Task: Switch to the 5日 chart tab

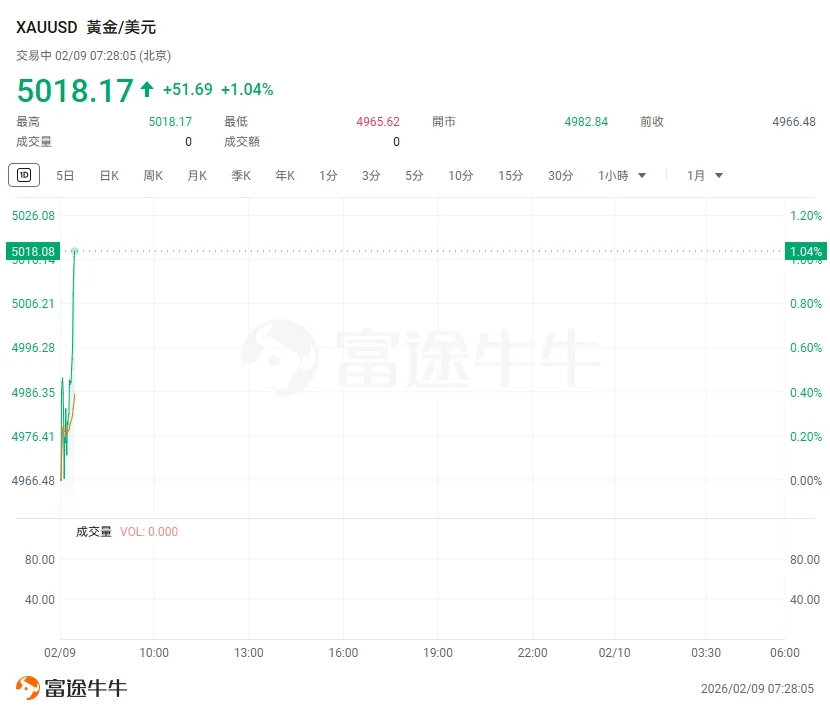Action: point(65,176)
